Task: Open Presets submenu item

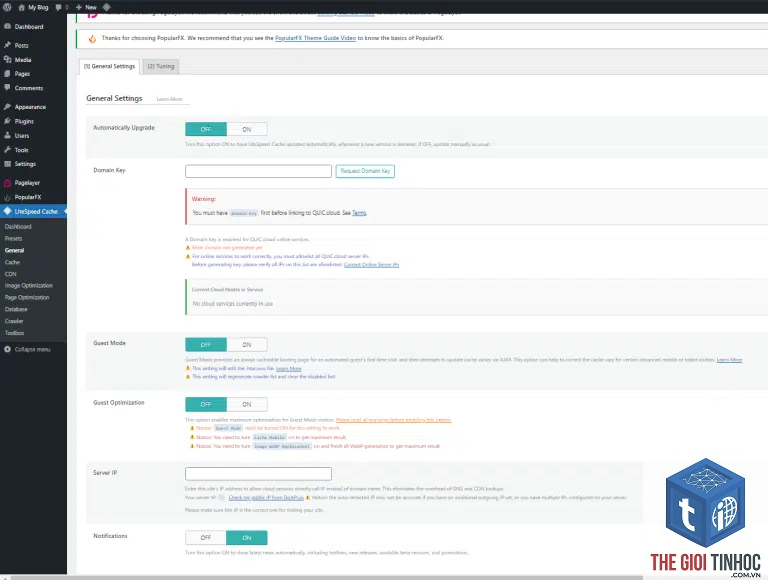Action: (x=14, y=239)
